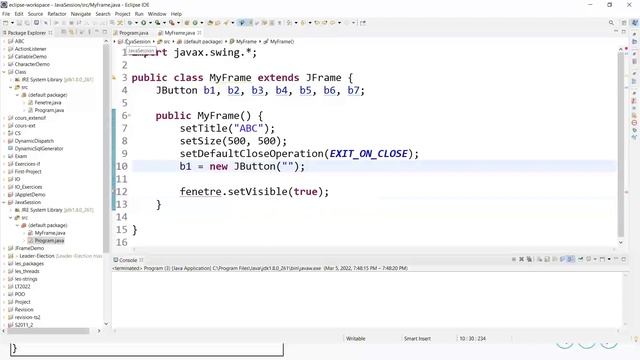Expand the JFrameDemo project node
The image size is (640, 360).
4,248
